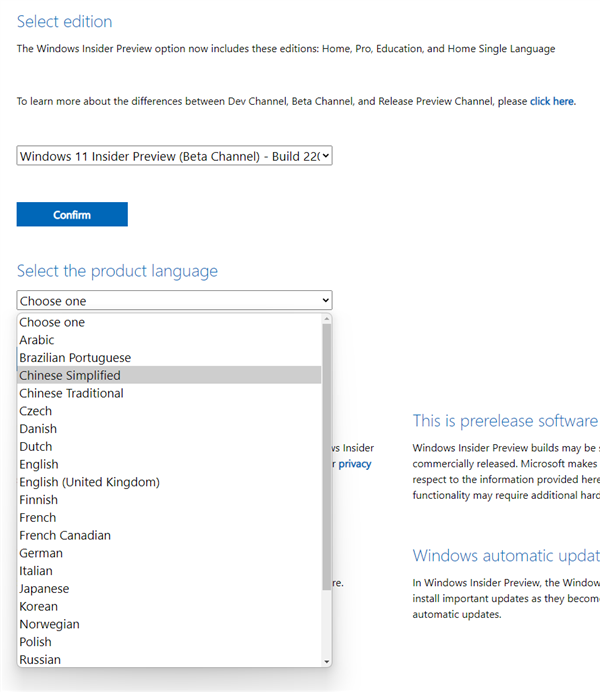Pick German as product language
Screen dimensions: 600x692
41,553
